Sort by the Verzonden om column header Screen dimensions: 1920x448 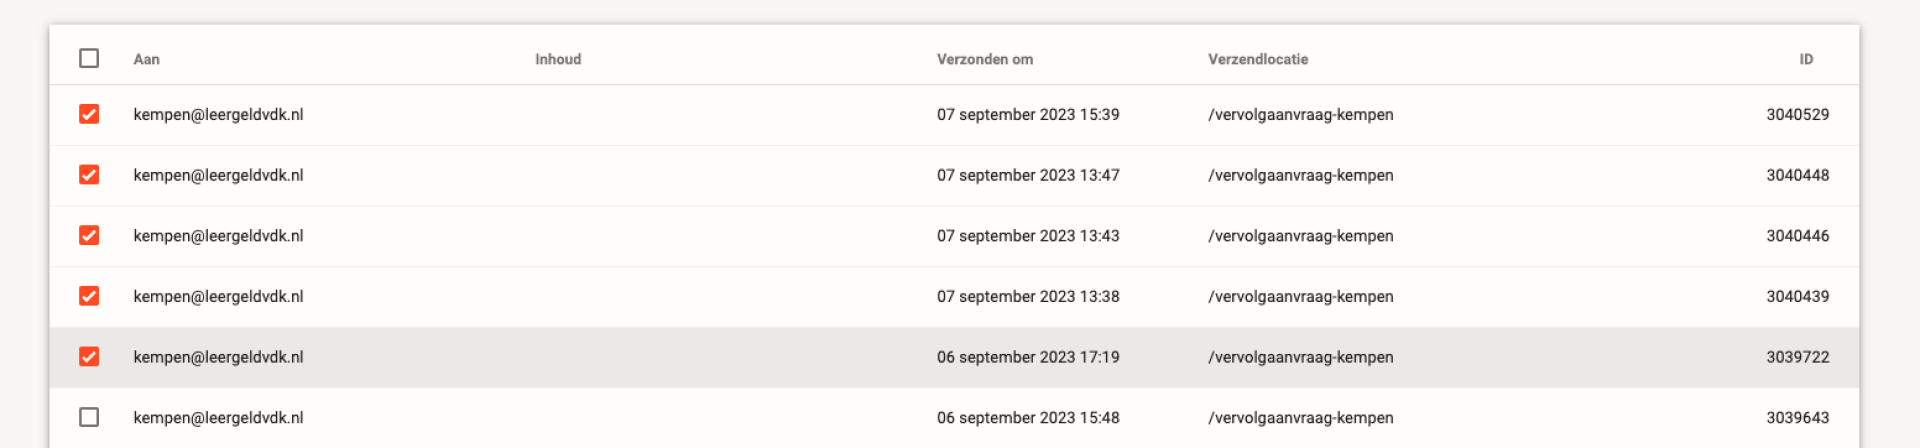click(985, 59)
